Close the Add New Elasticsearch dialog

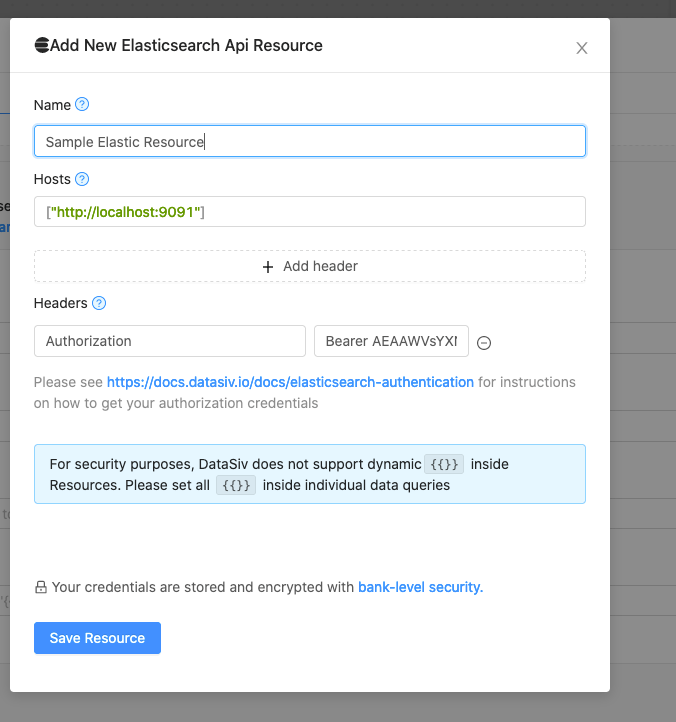click(x=582, y=48)
